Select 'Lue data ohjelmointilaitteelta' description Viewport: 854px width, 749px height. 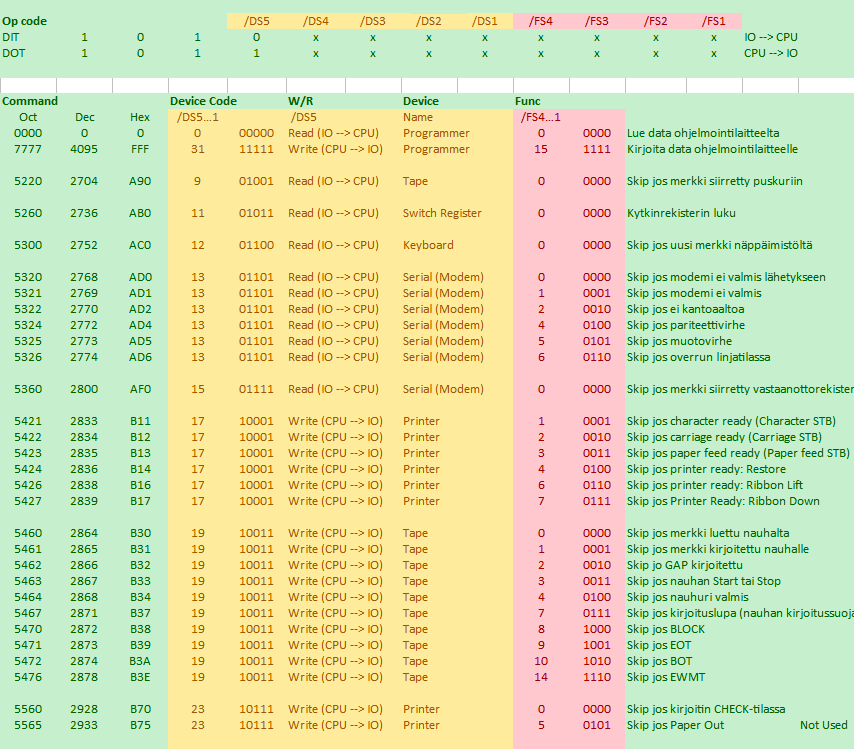click(x=703, y=133)
